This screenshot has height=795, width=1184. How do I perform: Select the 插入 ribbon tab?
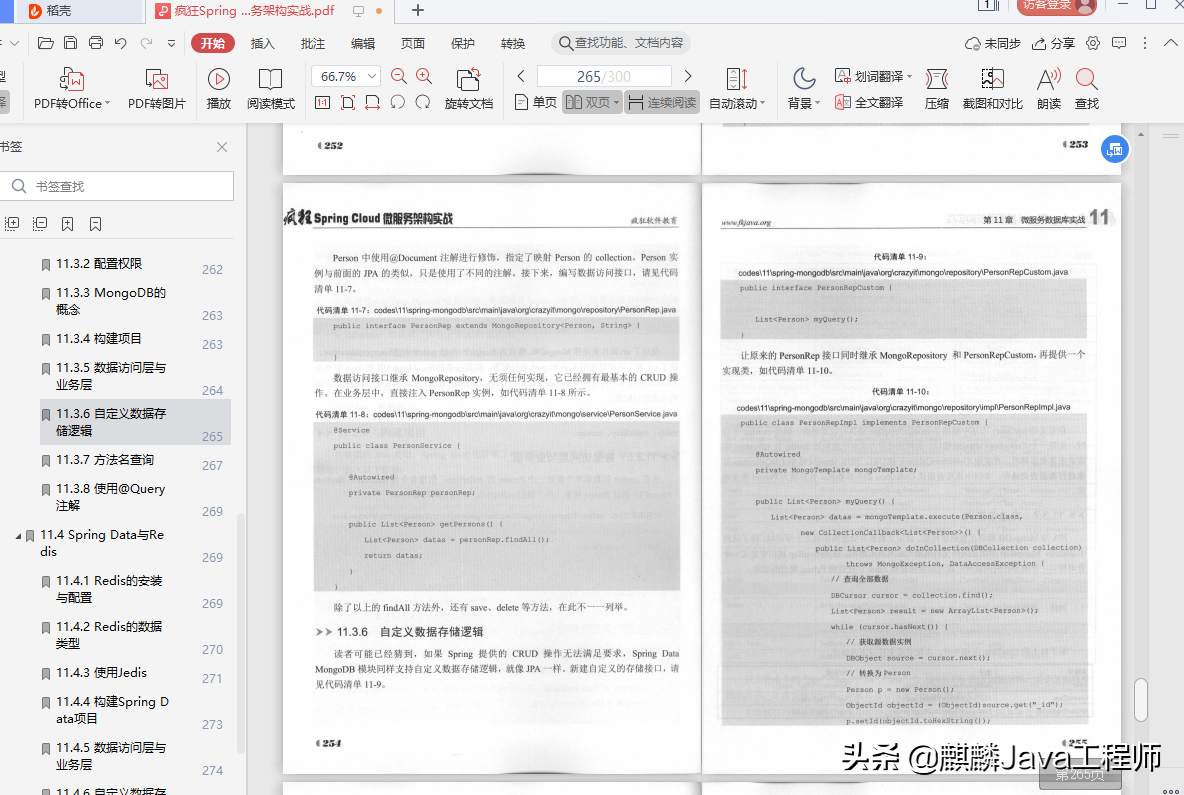262,43
